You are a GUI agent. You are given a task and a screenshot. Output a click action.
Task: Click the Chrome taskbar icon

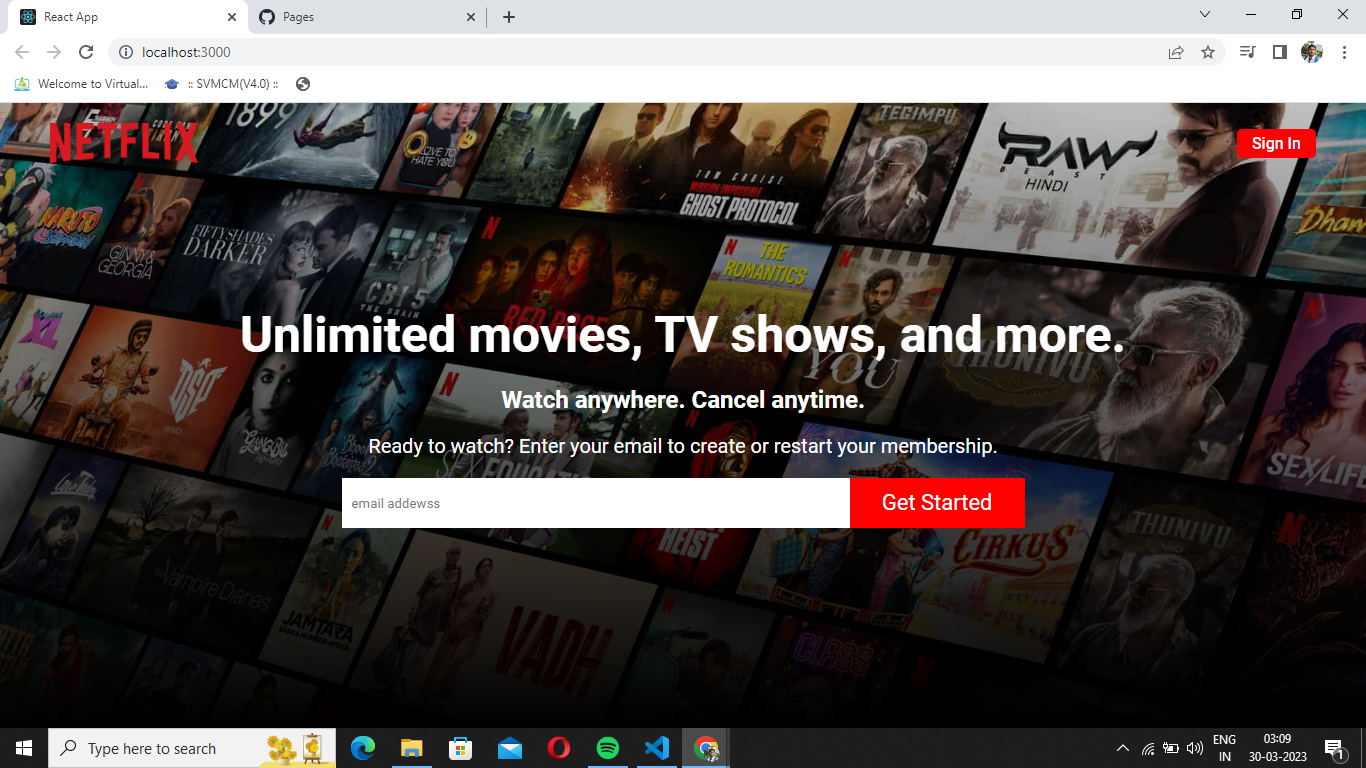coord(706,748)
